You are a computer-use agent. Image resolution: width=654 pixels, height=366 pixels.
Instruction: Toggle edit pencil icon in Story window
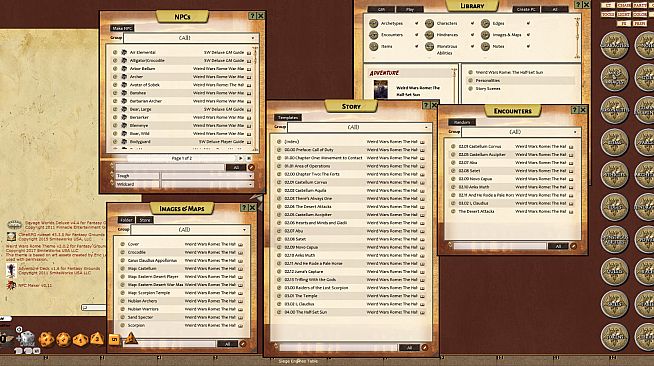click(424, 347)
